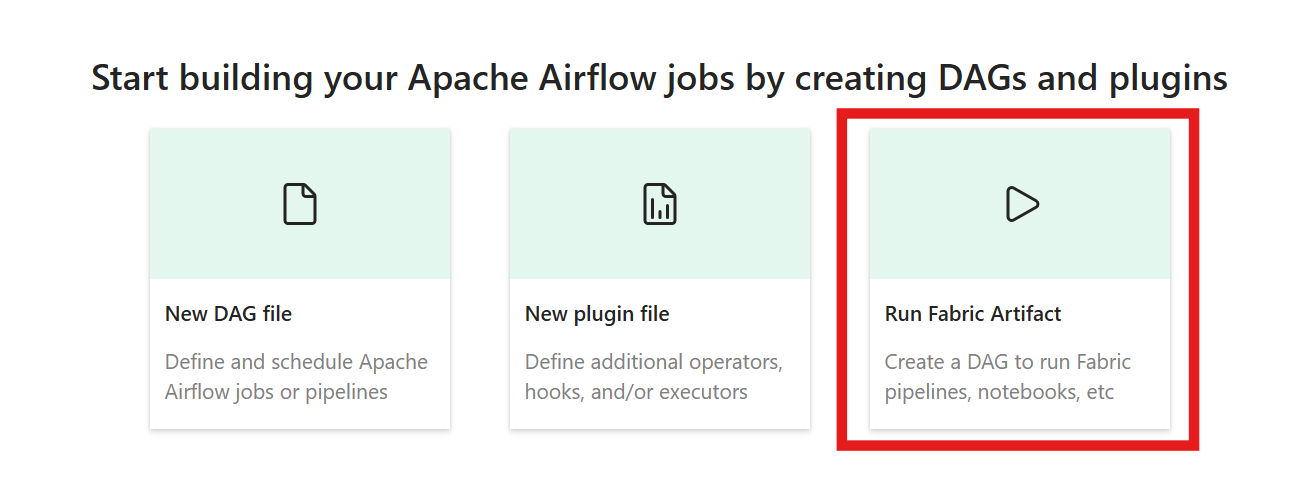Select the Run Fabric Artifact card title
1306x493 pixels.
click(x=973, y=314)
